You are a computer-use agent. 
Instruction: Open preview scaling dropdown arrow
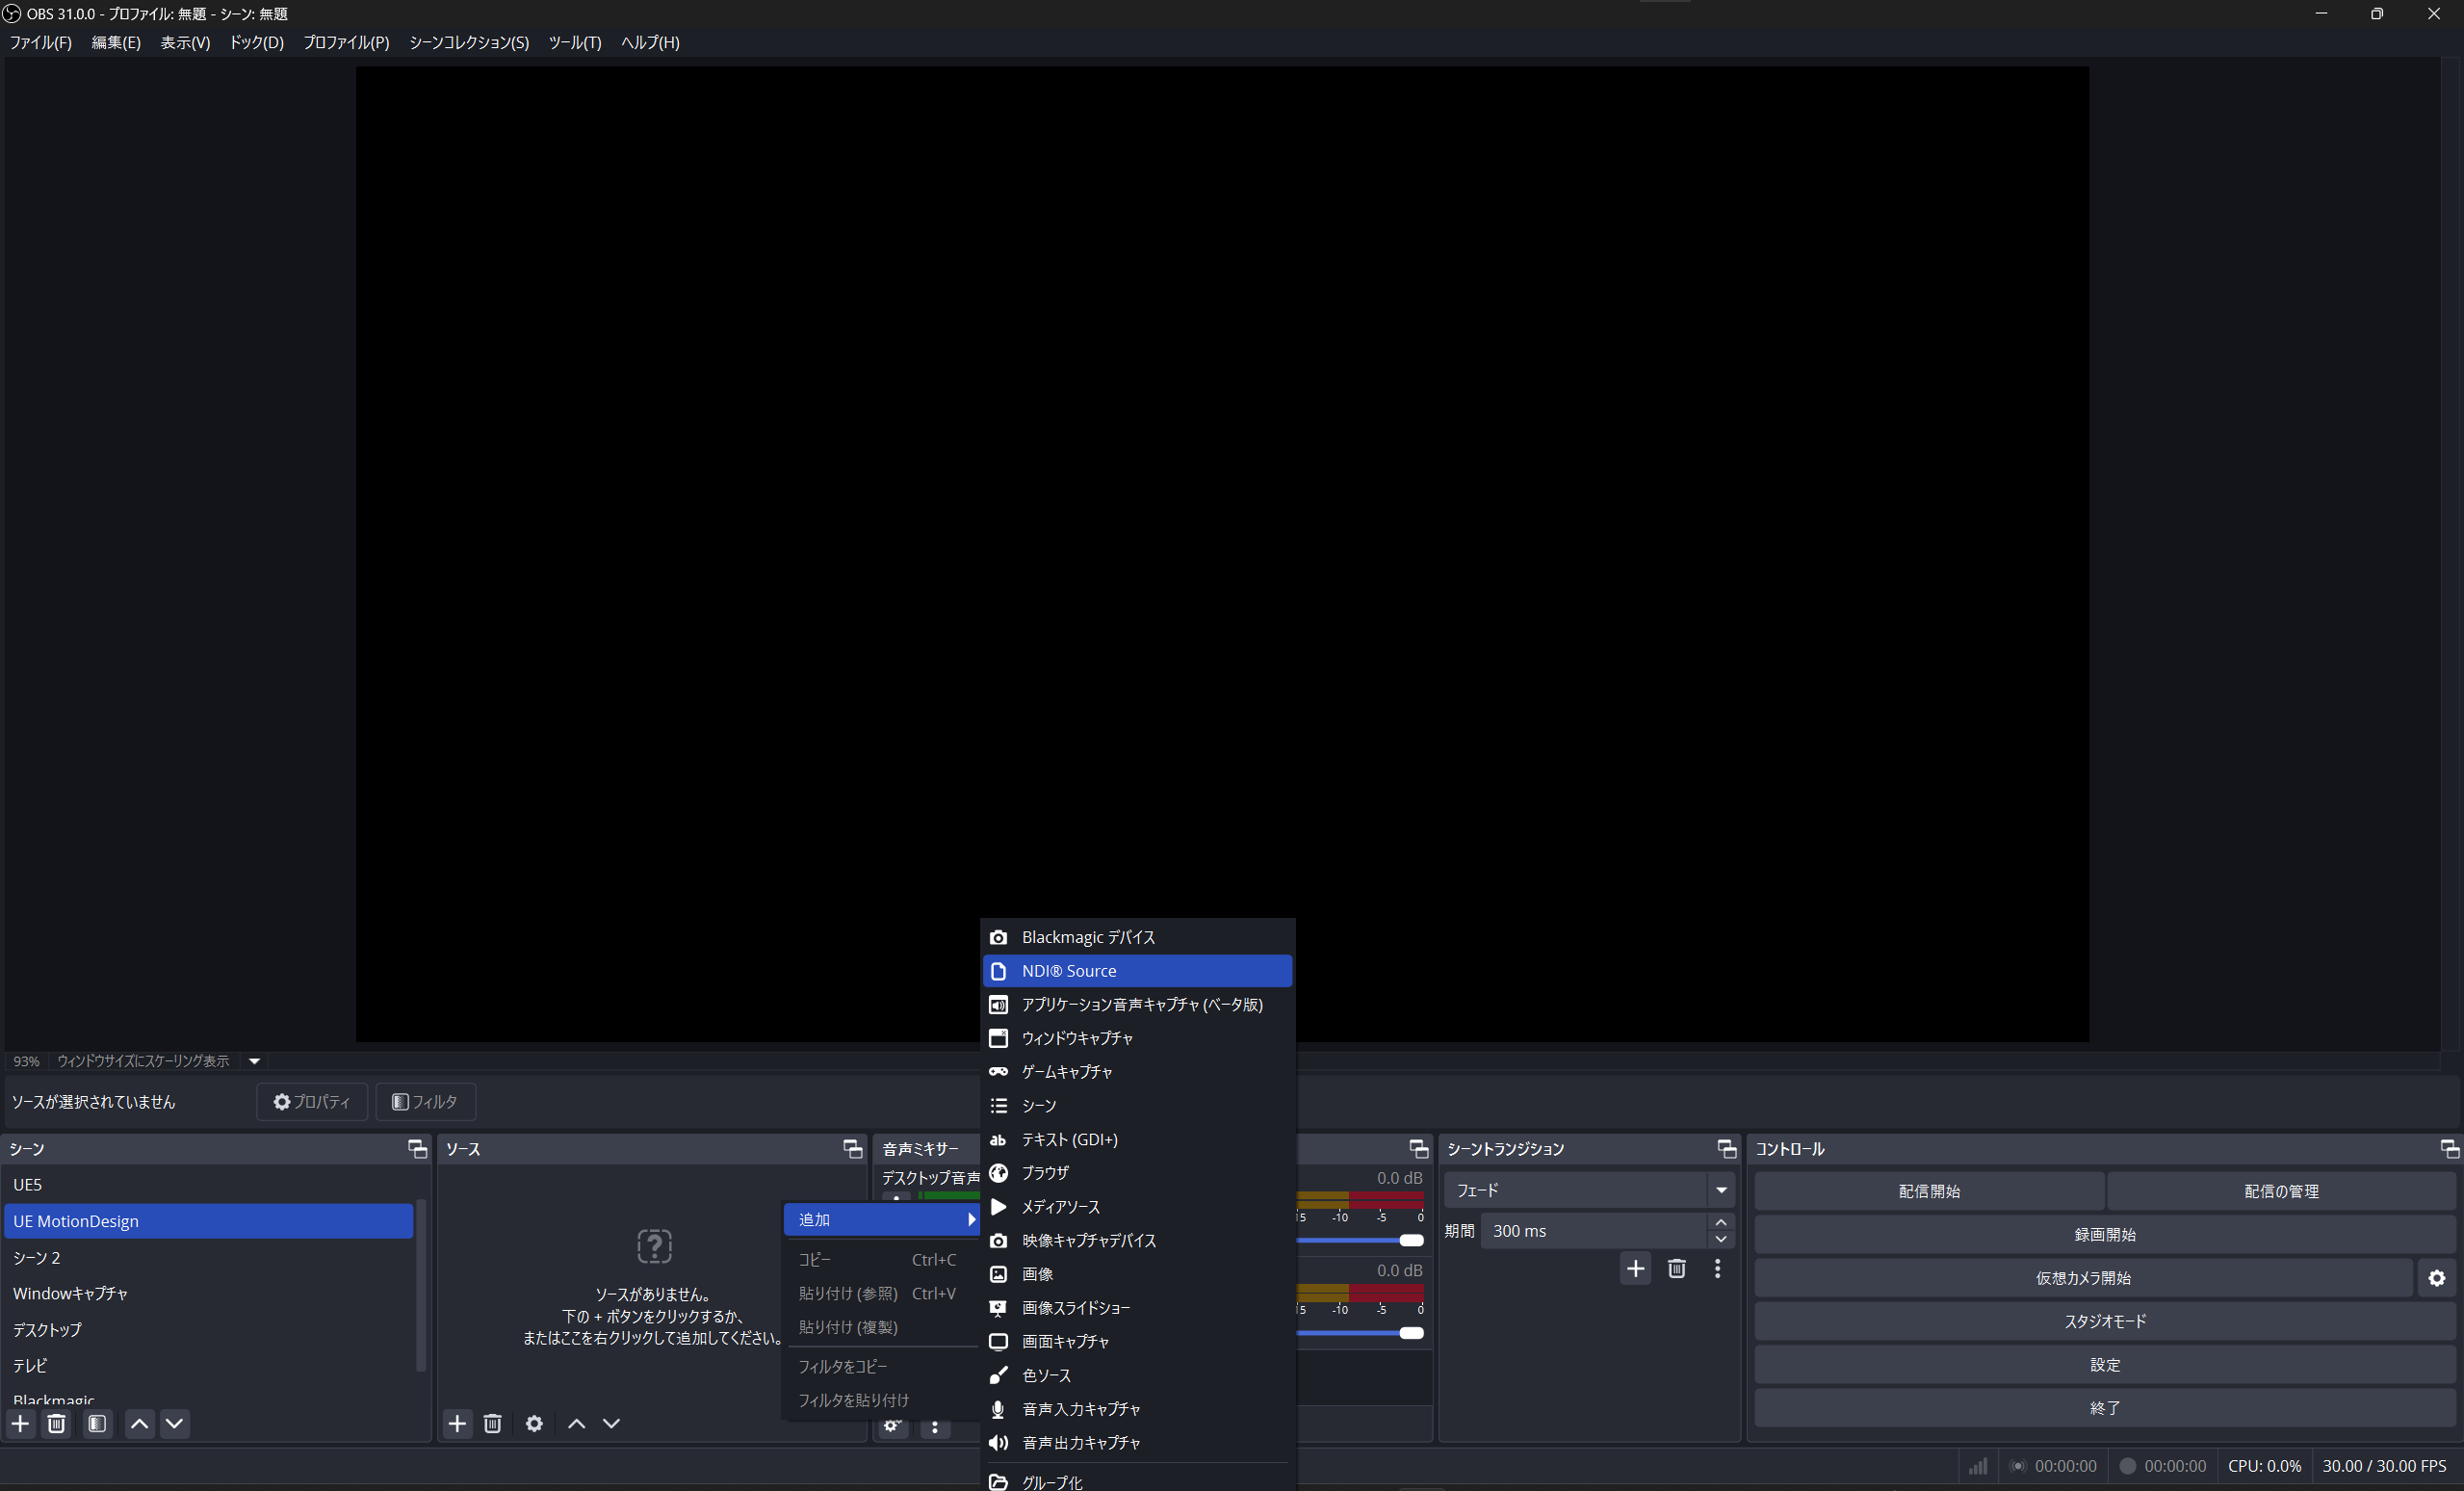[x=254, y=1061]
